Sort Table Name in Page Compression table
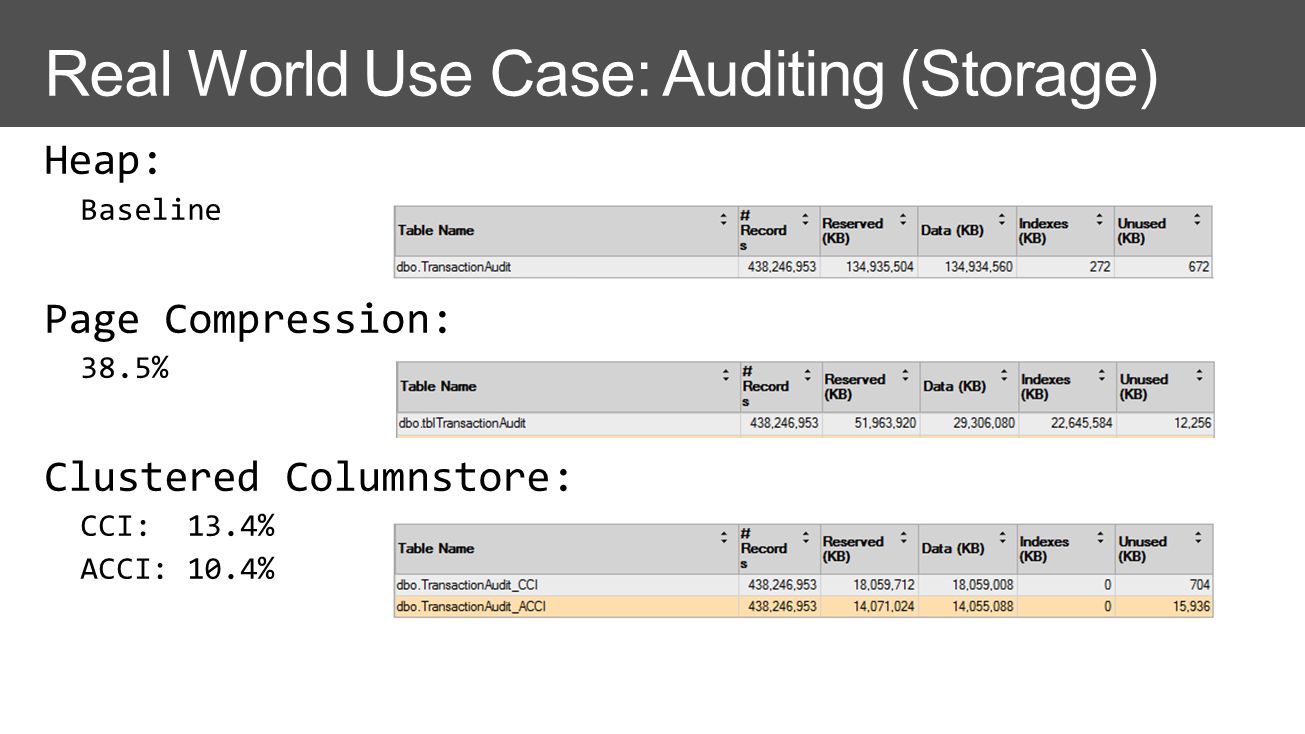 pyautogui.click(x=726, y=375)
